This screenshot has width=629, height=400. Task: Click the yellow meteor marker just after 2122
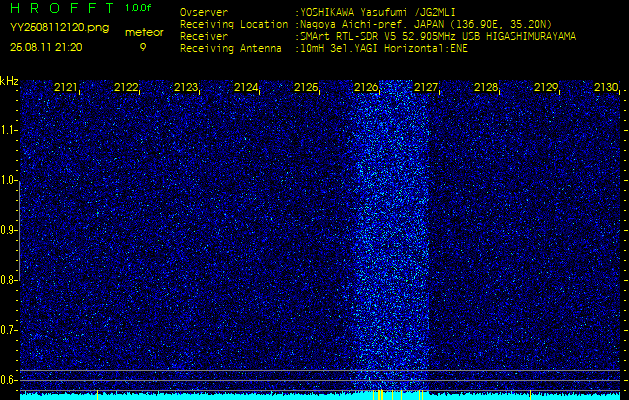[97, 394]
